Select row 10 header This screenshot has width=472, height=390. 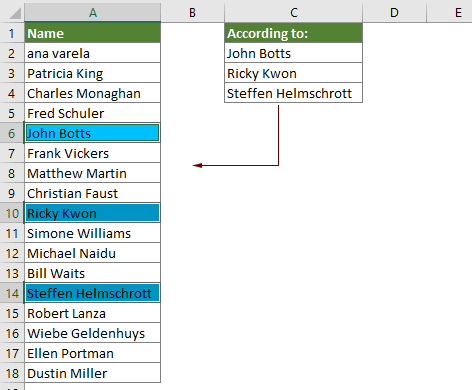(12, 213)
